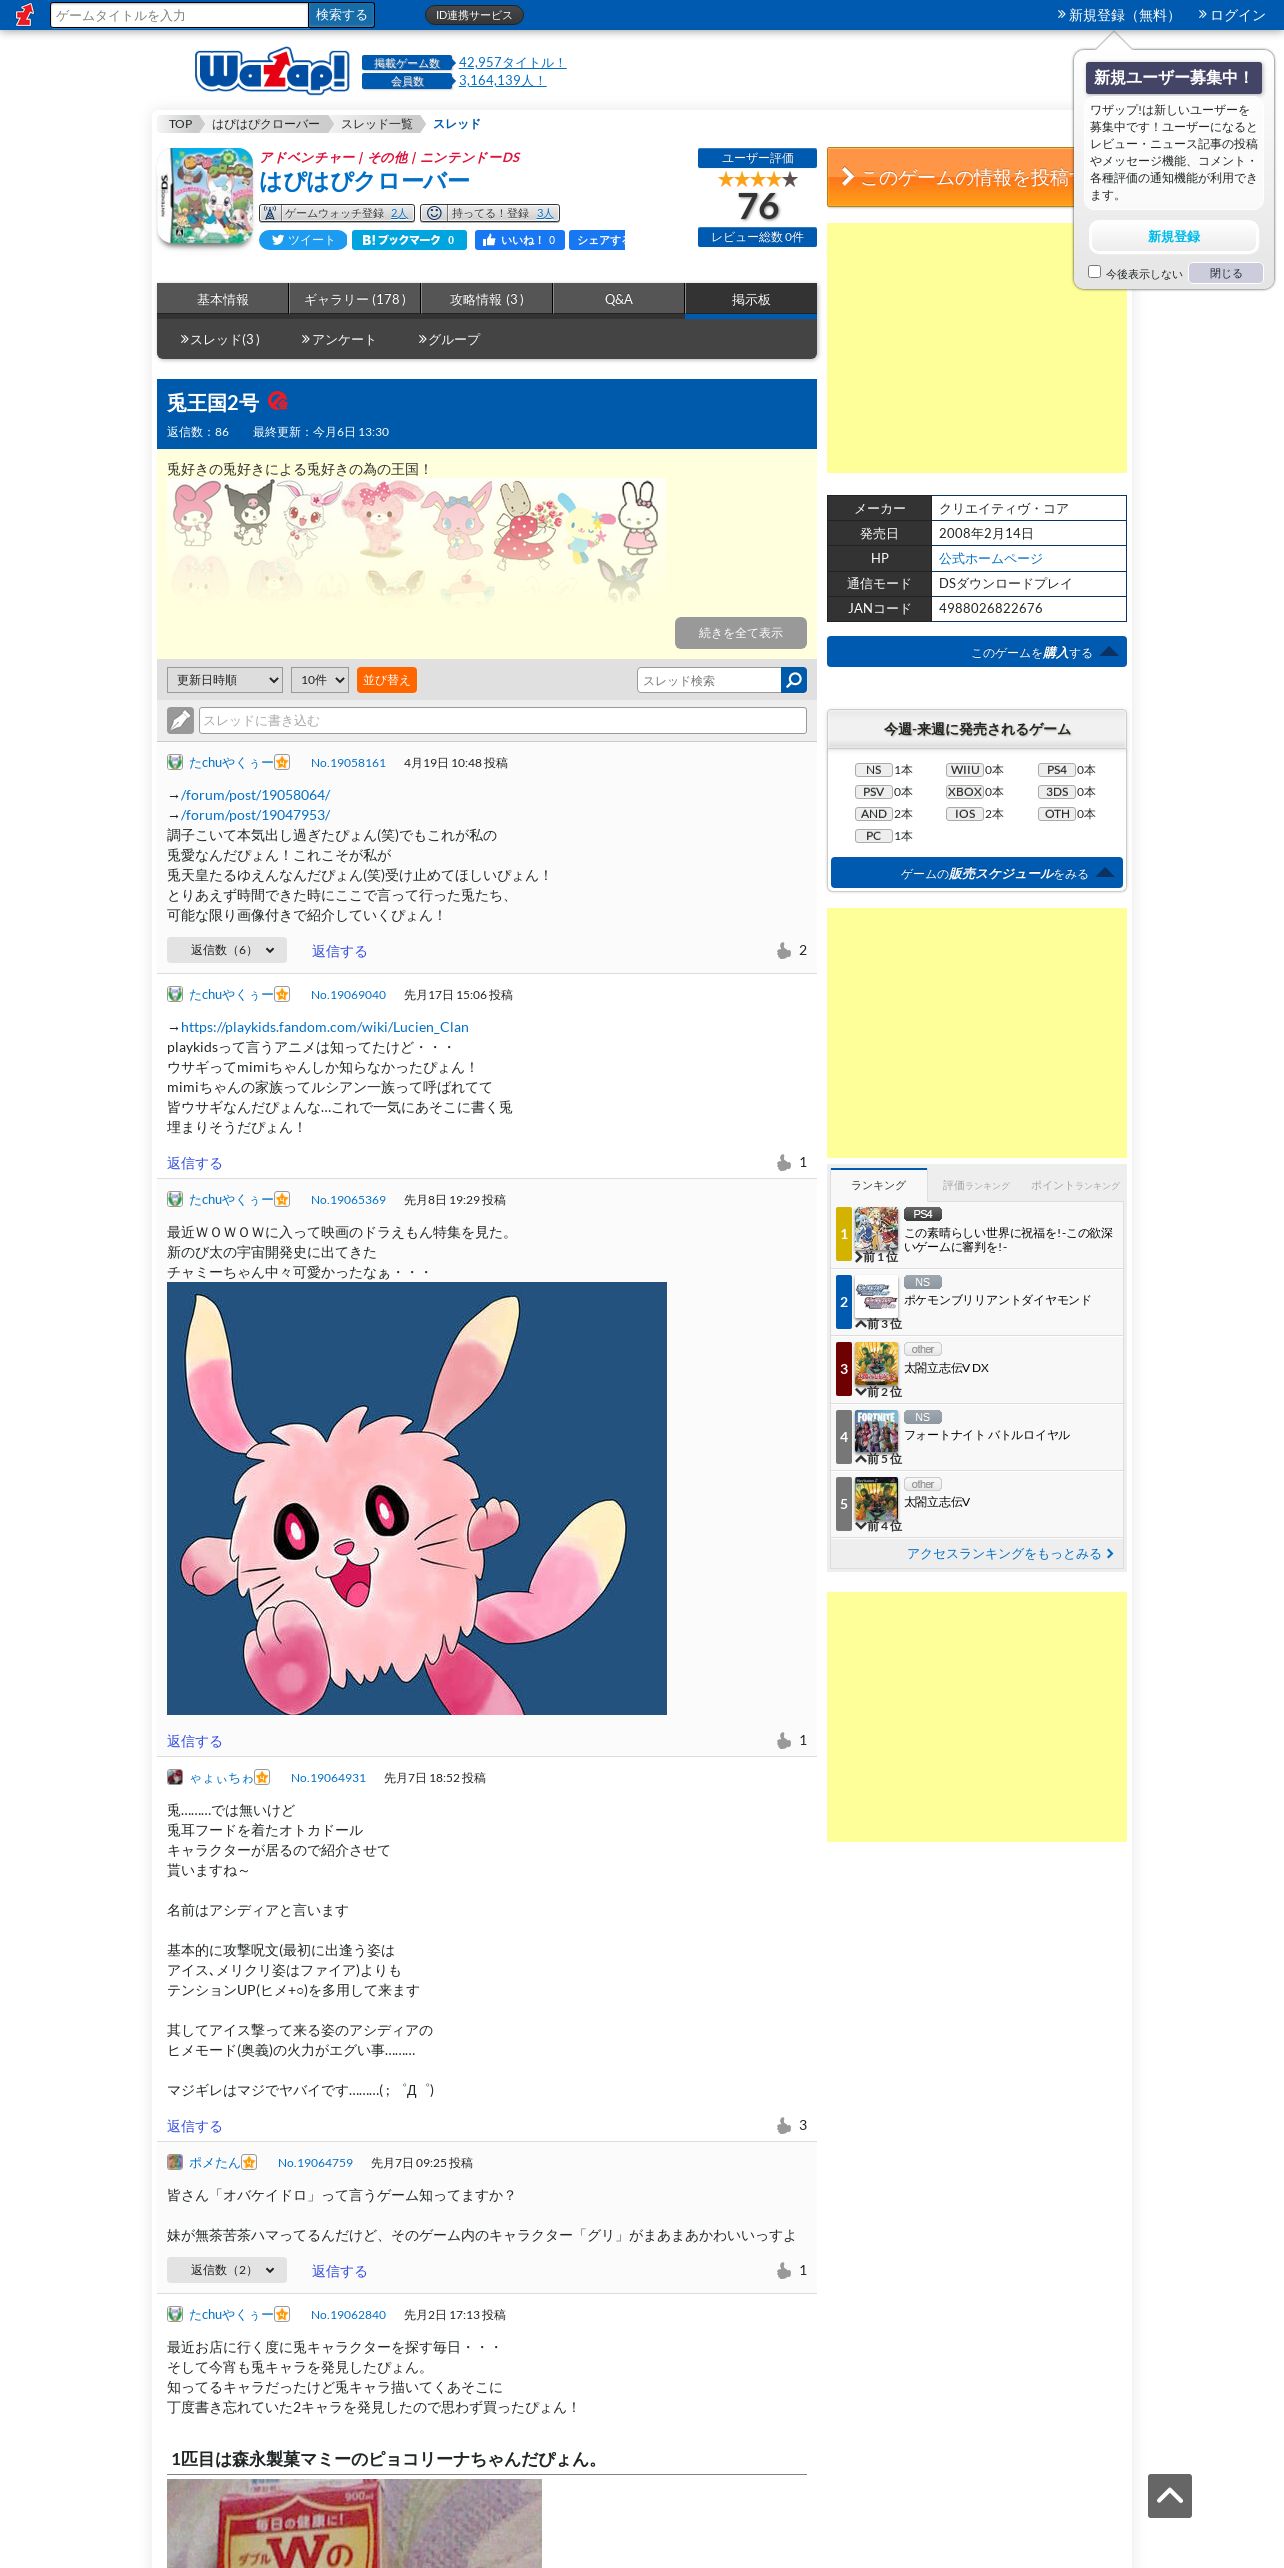Image resolution: width=1284 pixels, height=2568 pixels.
Task: Close the popup with 閉じる
Action: (x=1226, y=273)
